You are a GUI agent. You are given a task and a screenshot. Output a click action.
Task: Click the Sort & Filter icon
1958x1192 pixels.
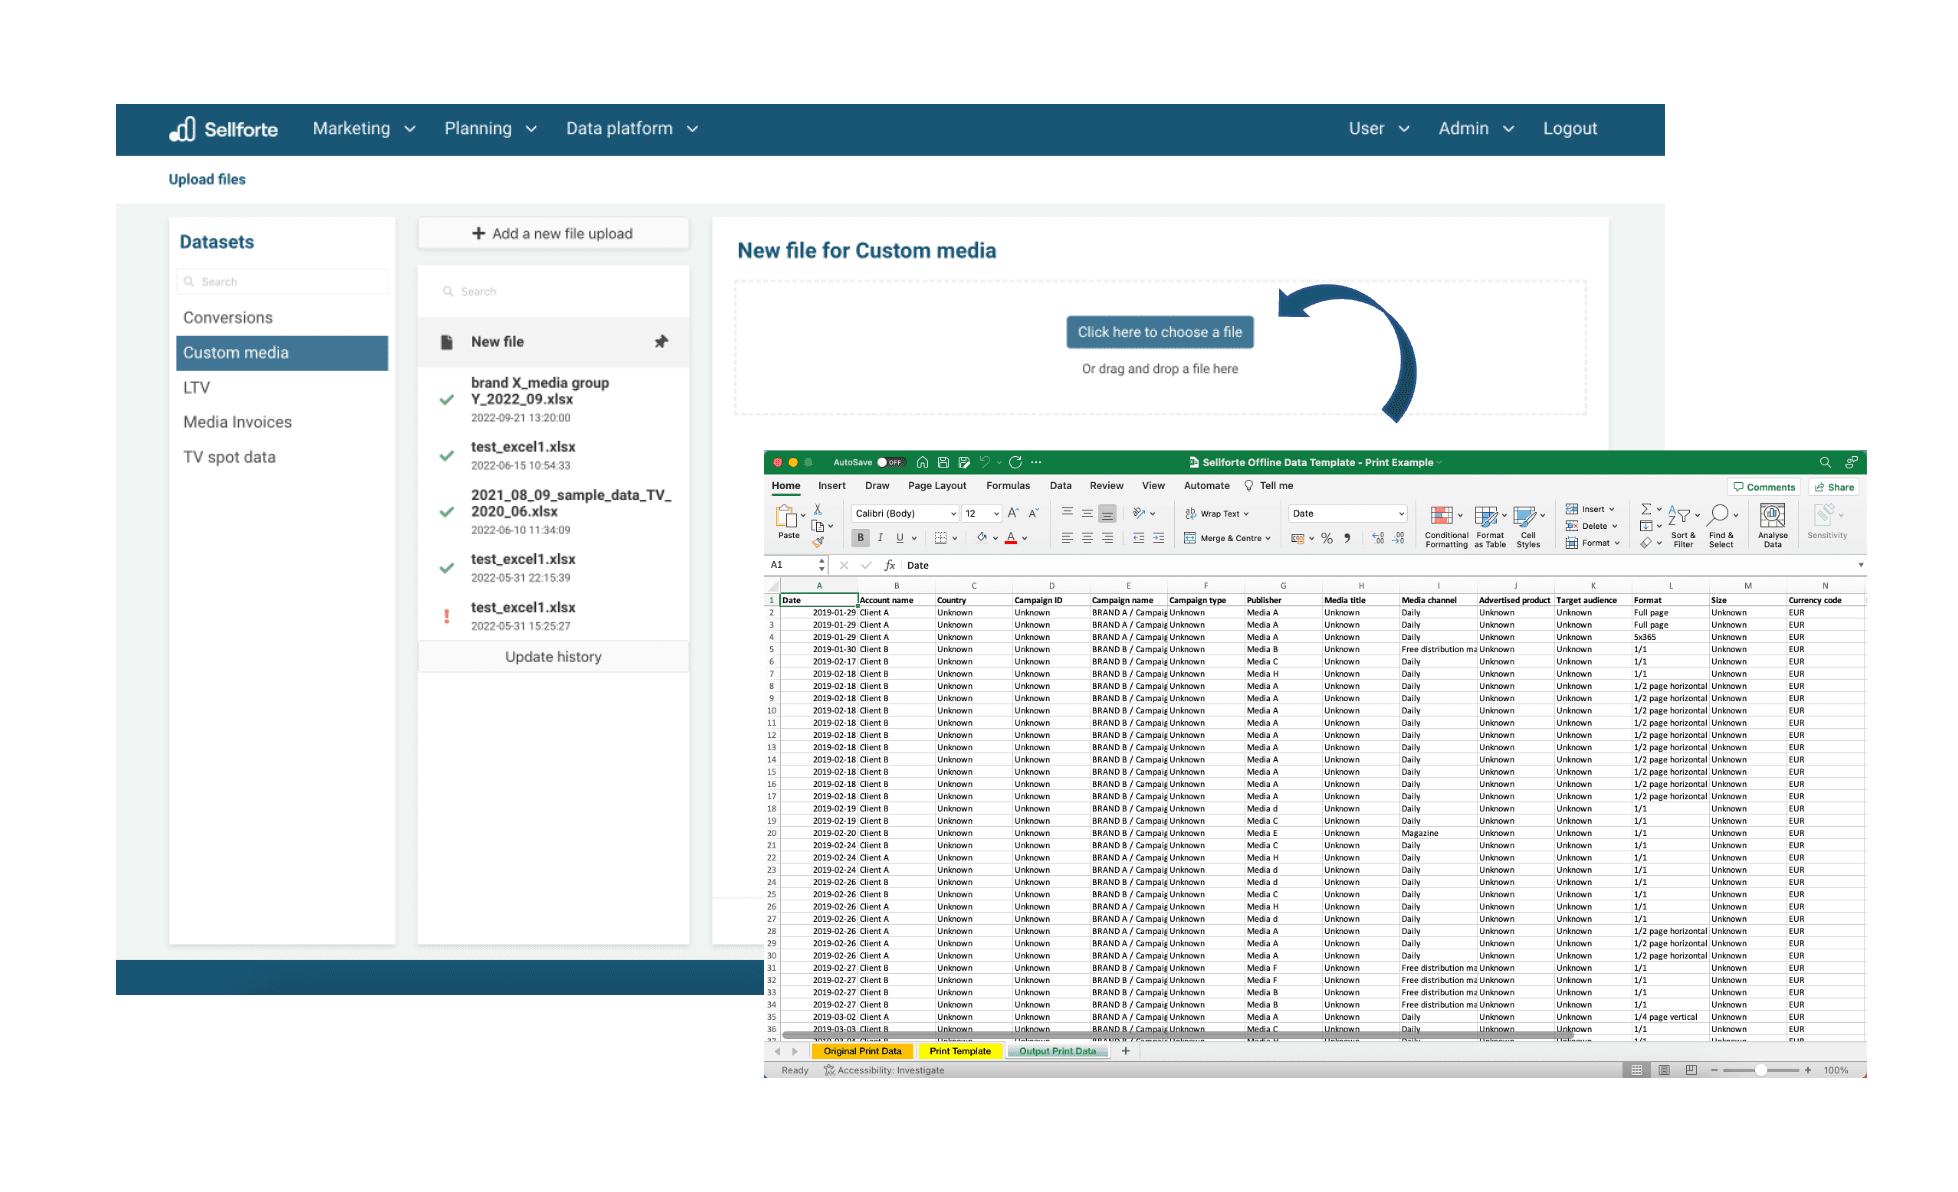tap(1679, 516)
